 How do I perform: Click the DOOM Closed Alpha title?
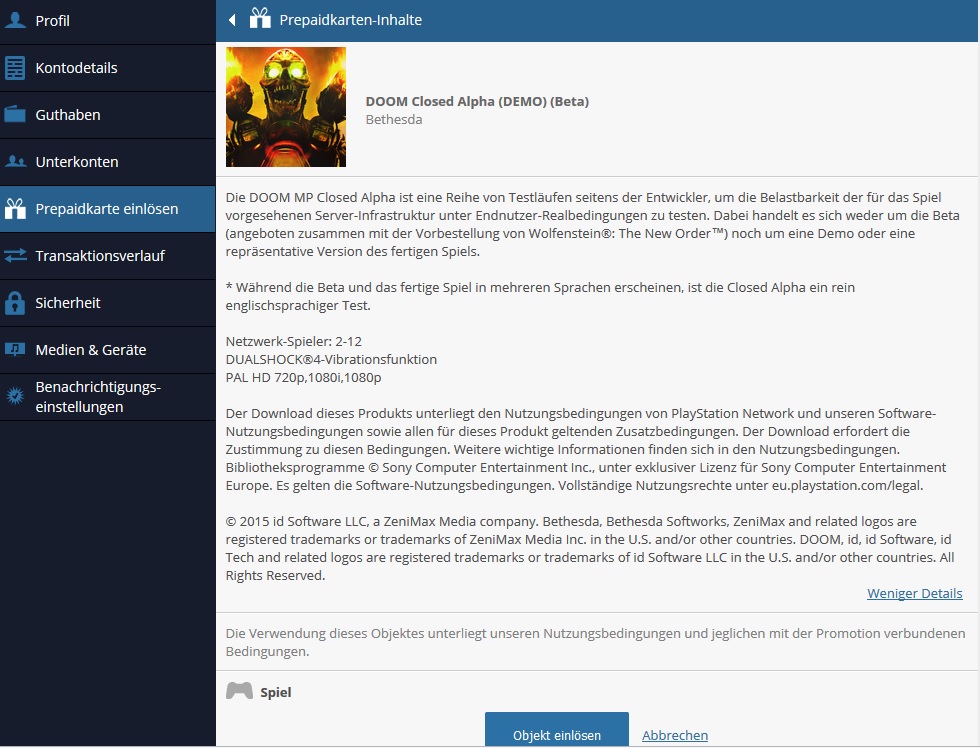click(478, 101)
